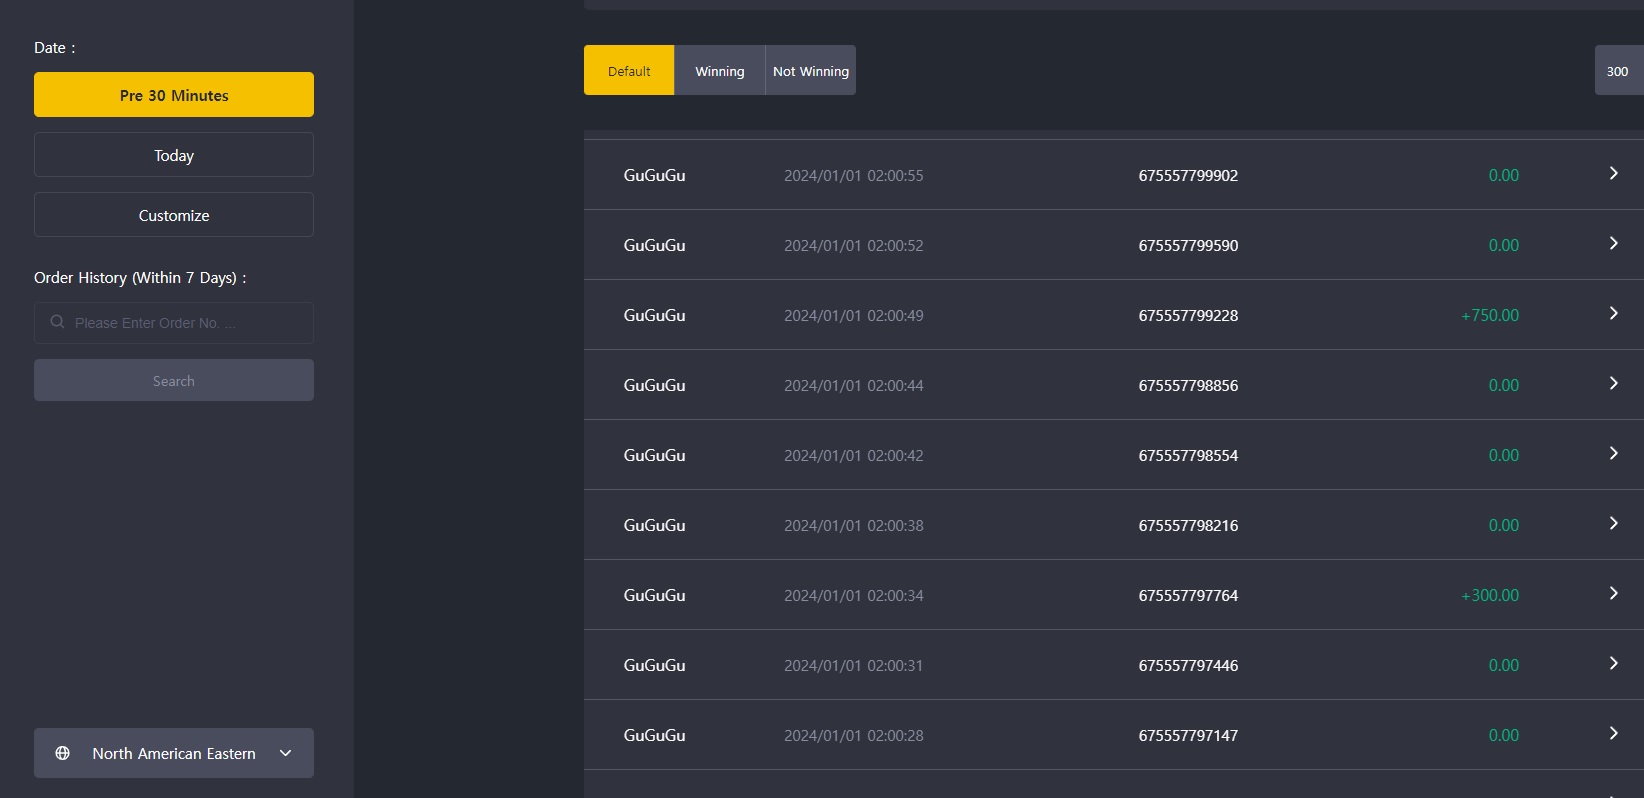Viewport: 1644px width, 798px height.
Task: Open arrow for order 675557798216
Action: pos(1613,523)
